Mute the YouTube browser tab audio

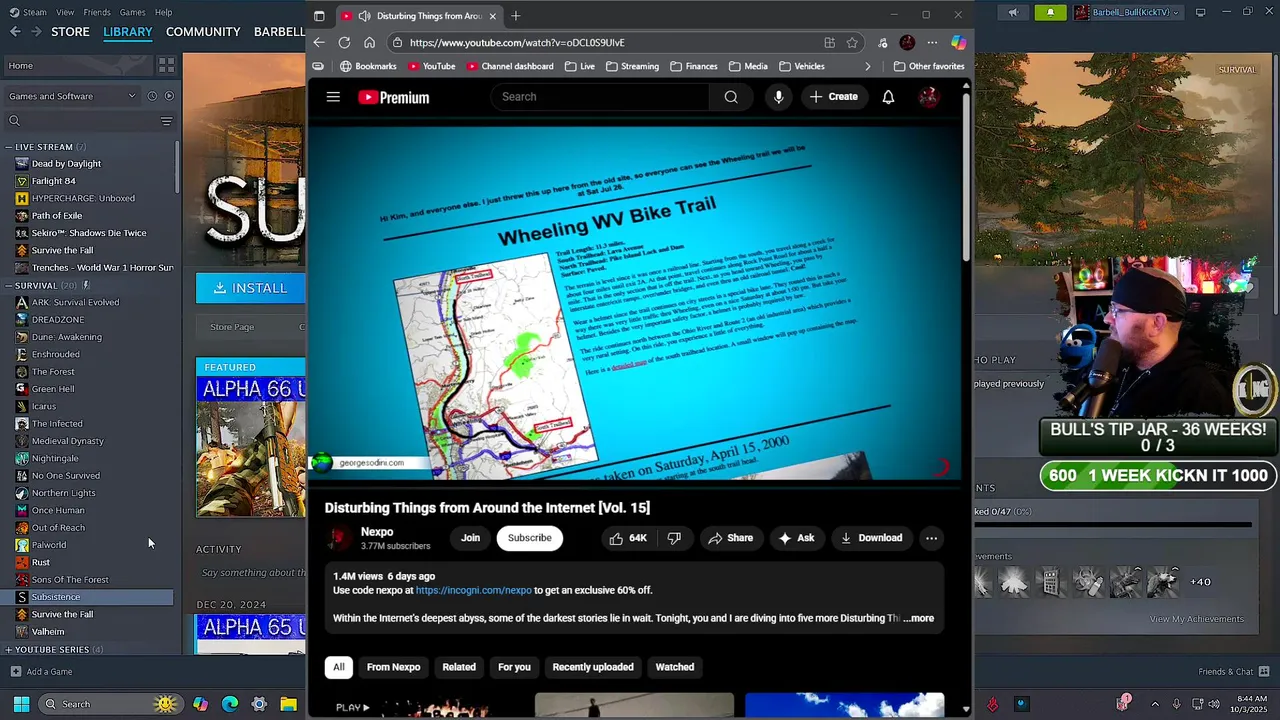pos(364,16)
